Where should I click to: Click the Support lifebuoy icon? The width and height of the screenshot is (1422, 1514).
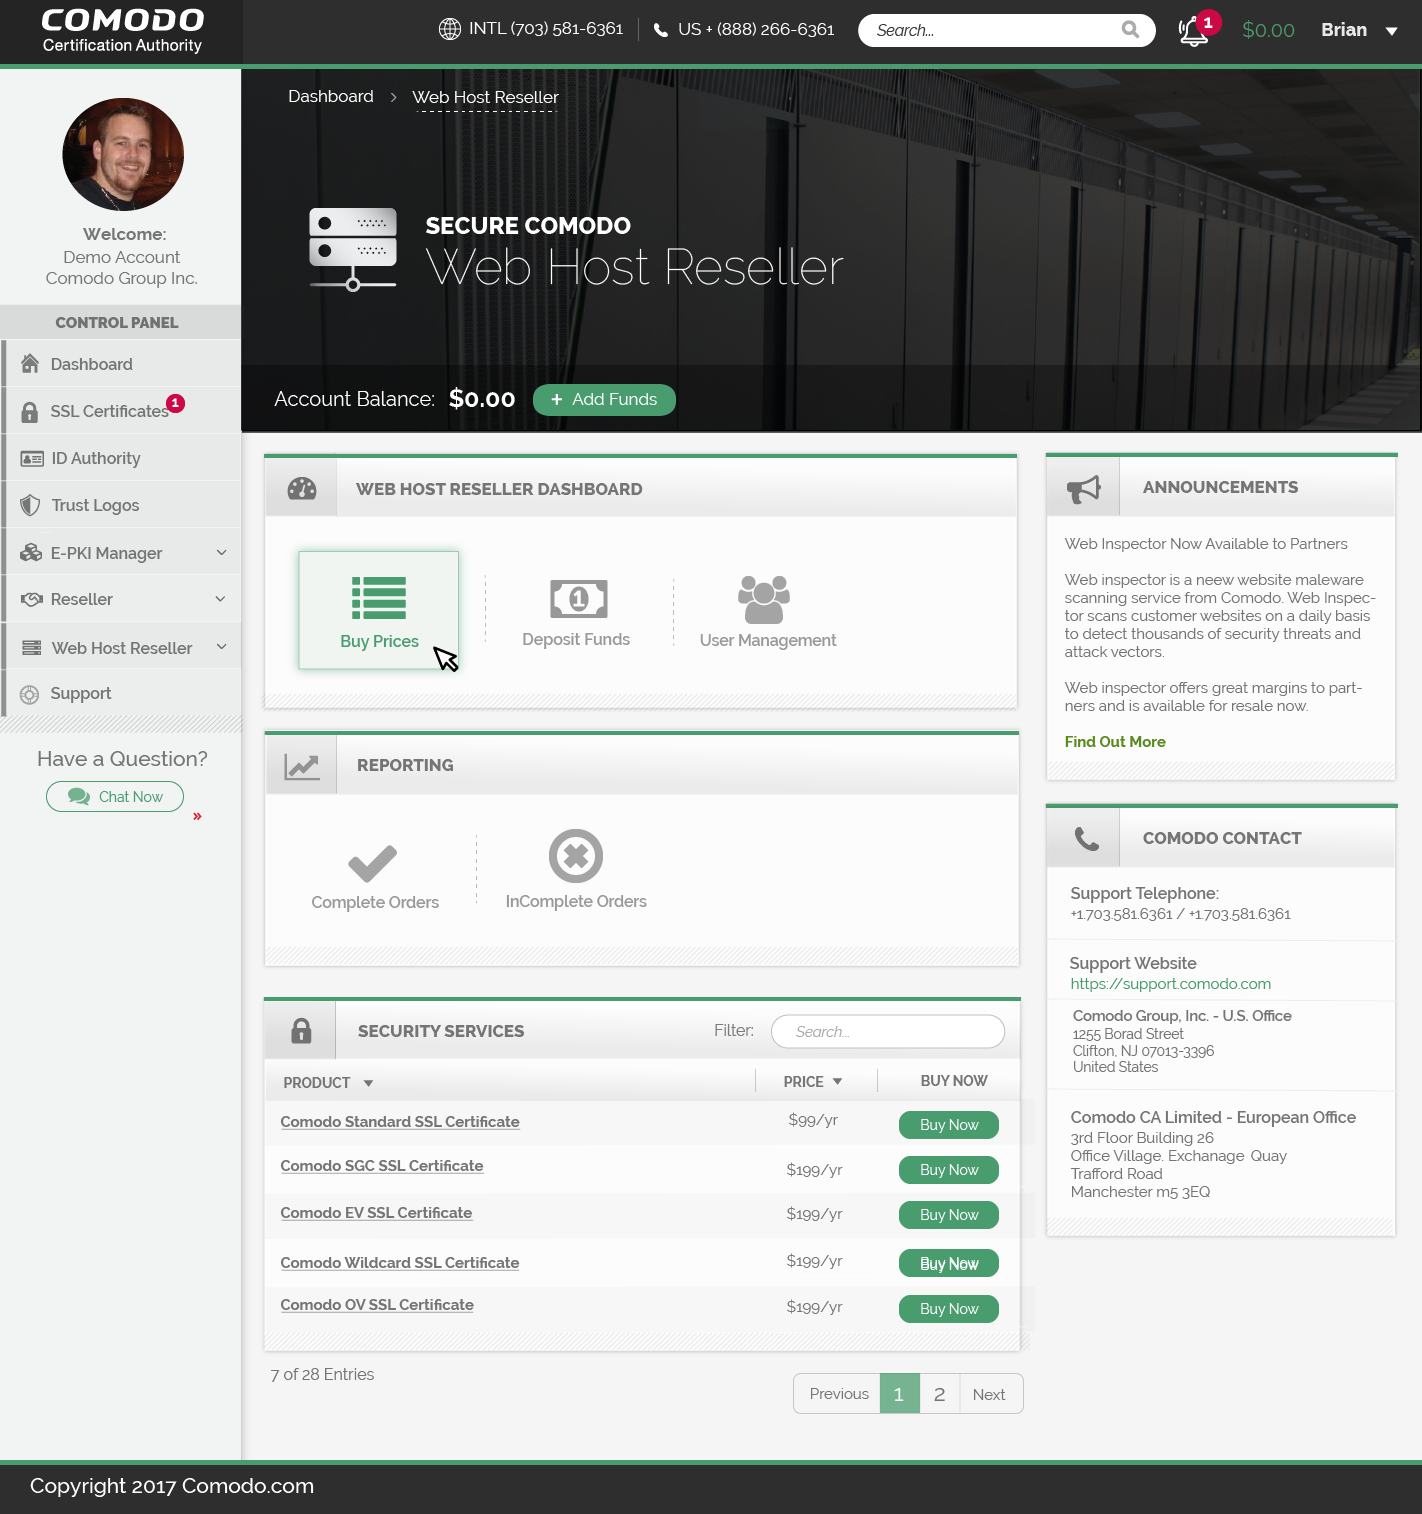(x=30, y=694)
